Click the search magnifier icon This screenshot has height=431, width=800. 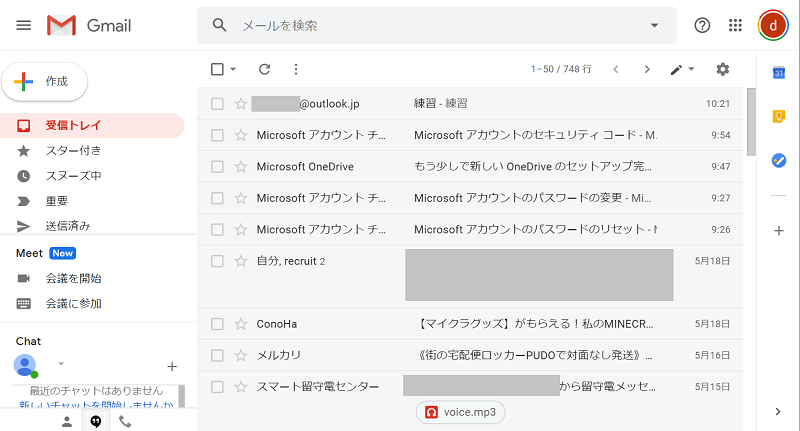pos(219,25)
